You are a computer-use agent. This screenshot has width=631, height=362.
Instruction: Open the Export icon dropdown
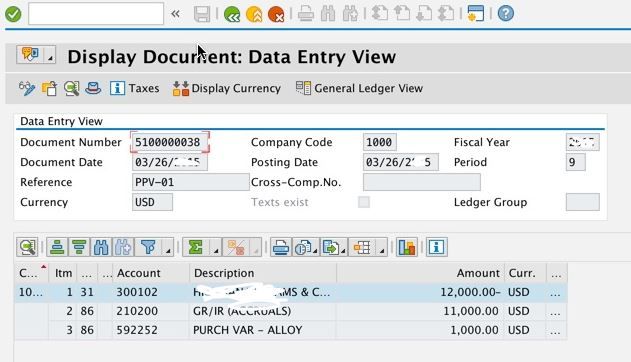pos(333,247)
